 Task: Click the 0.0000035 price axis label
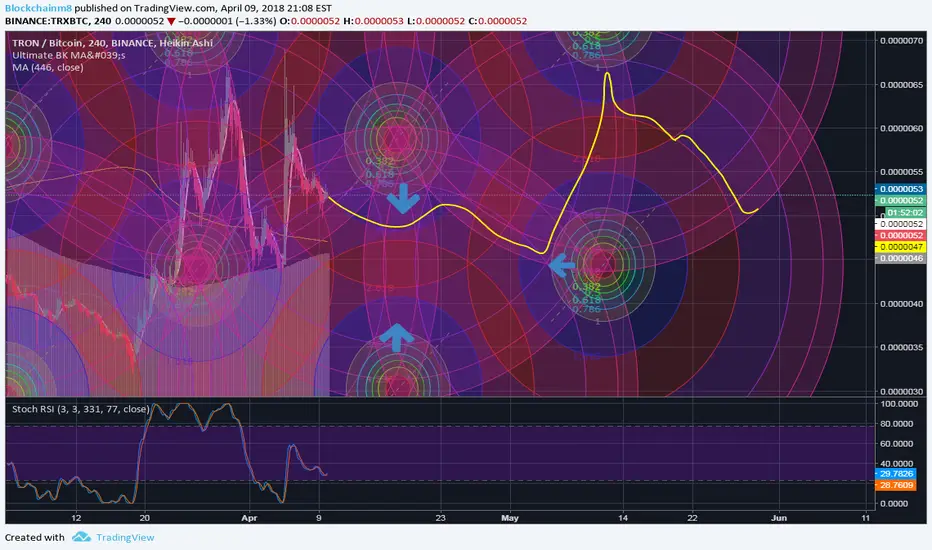(x=902, y=347)
